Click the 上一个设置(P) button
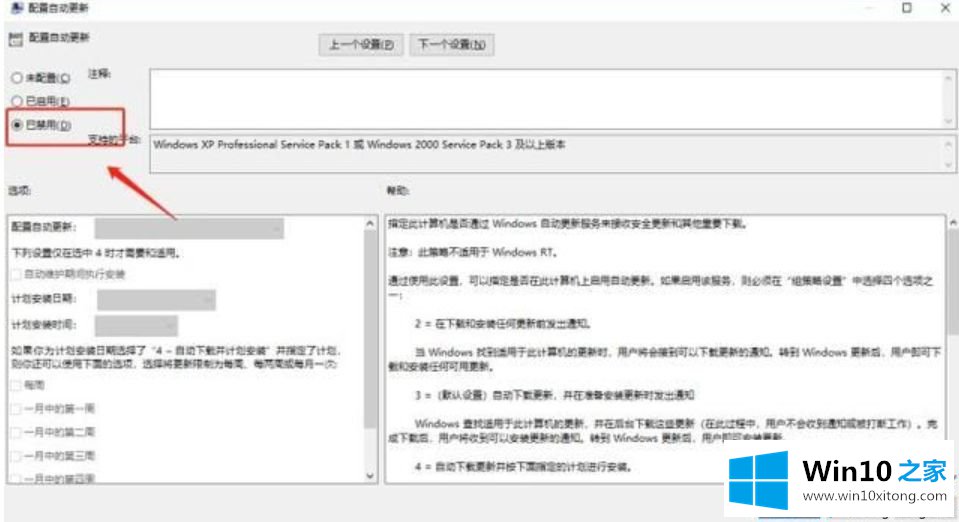Screen dimensions: 959x522 tap(361, 45)
